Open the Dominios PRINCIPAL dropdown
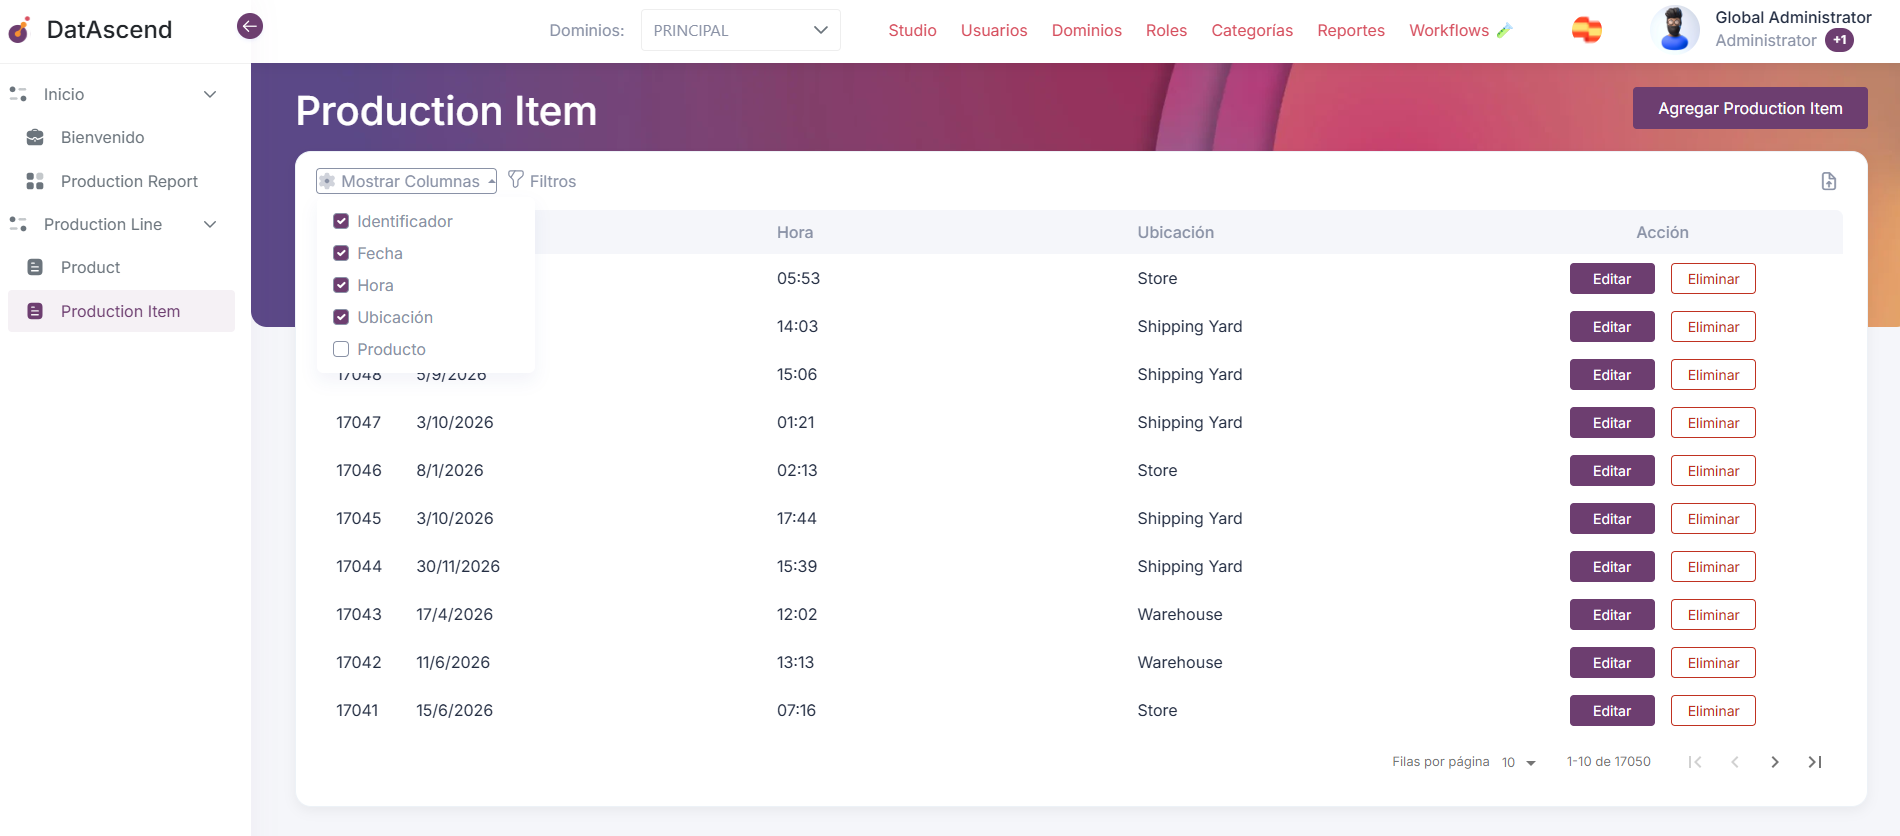 pyautogui.click(x=740, y=30)
